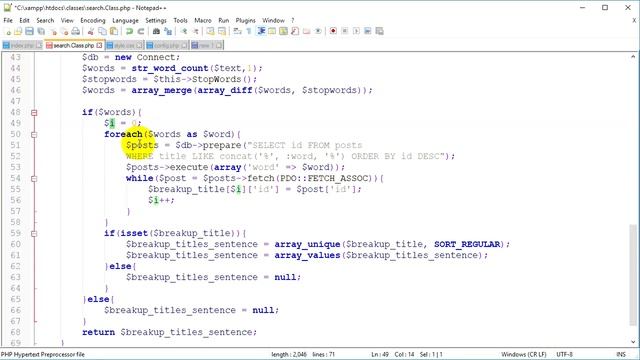Collapse the foreach block at line 50
Screen dimensions: 640x360
(34, 134)
